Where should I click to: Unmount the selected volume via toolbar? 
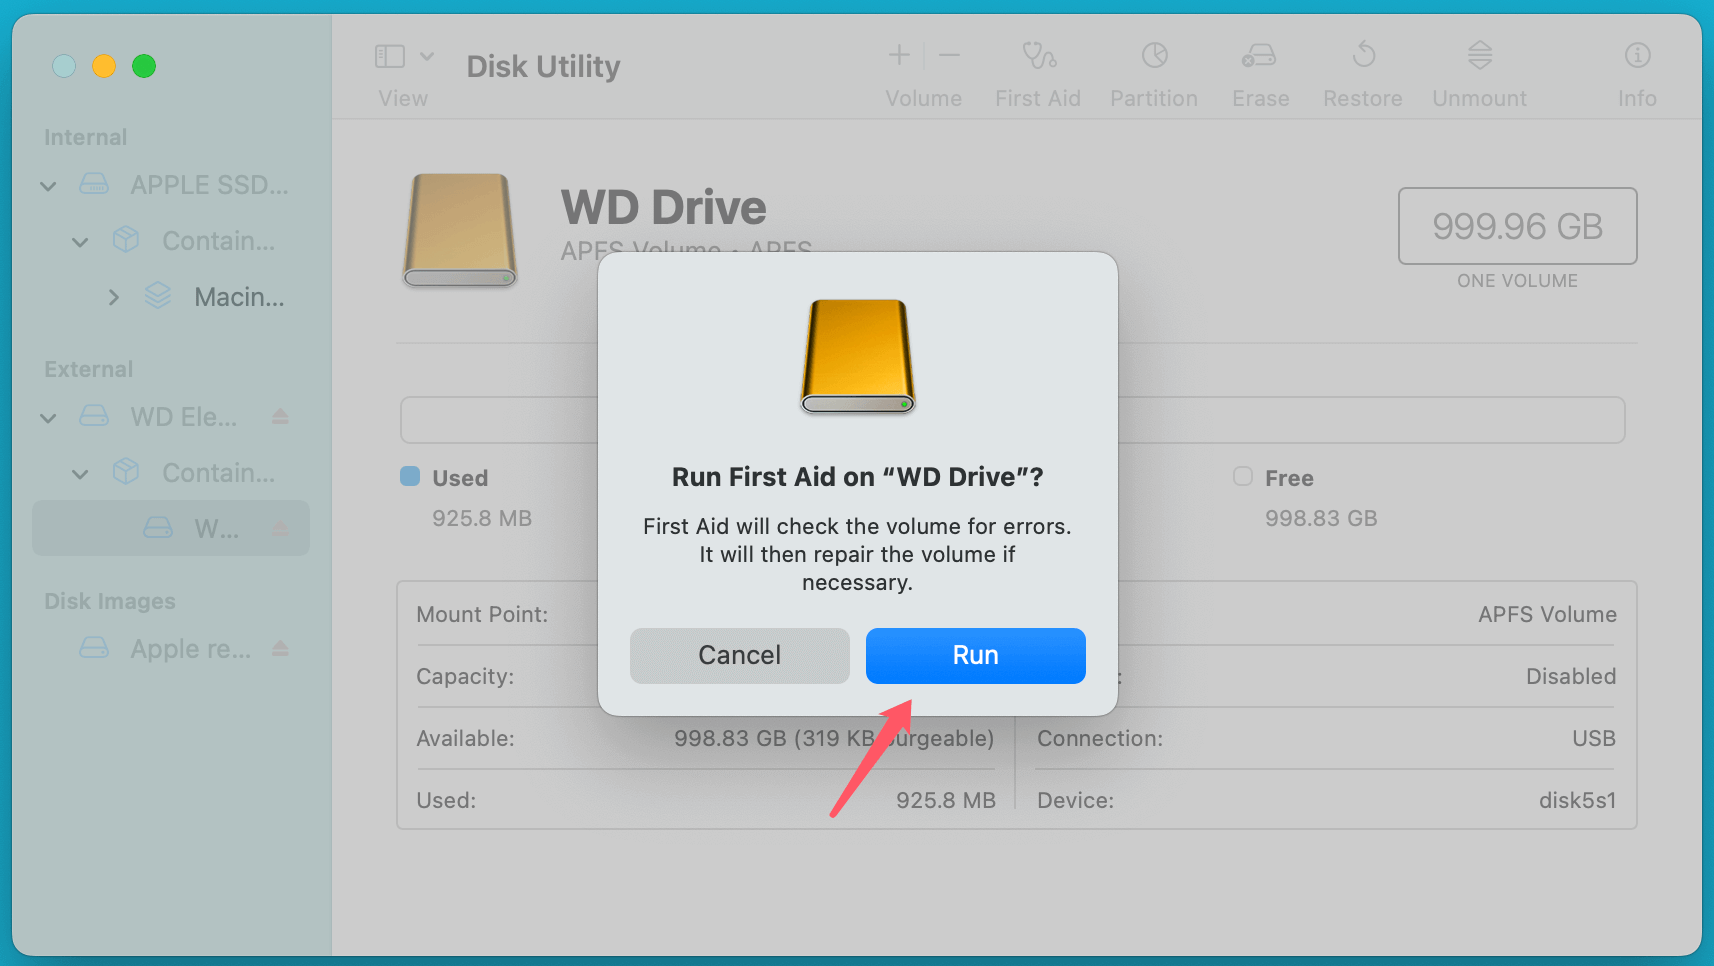pos(1479,70)
